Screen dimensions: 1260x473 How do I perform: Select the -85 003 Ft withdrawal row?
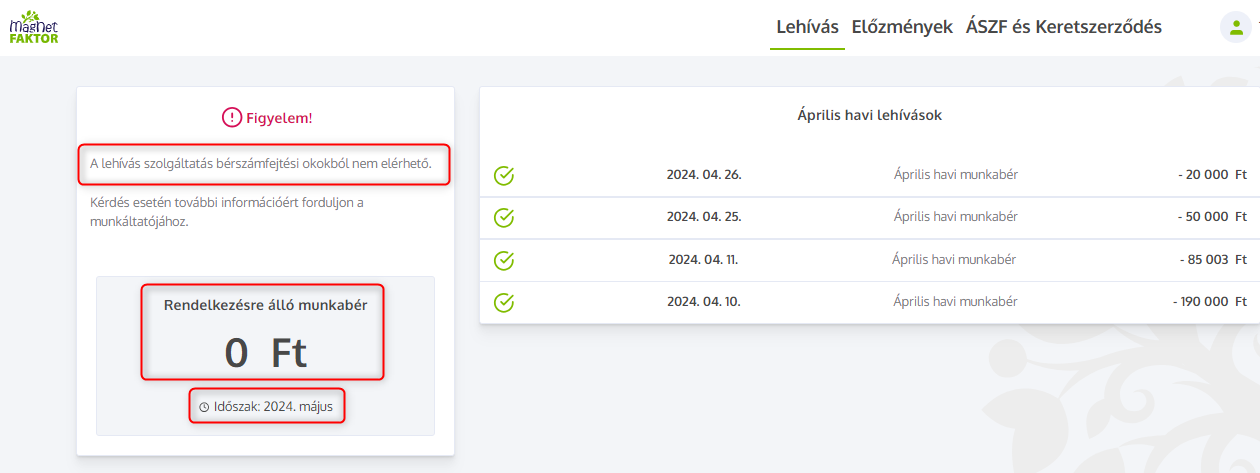point(868,260)
